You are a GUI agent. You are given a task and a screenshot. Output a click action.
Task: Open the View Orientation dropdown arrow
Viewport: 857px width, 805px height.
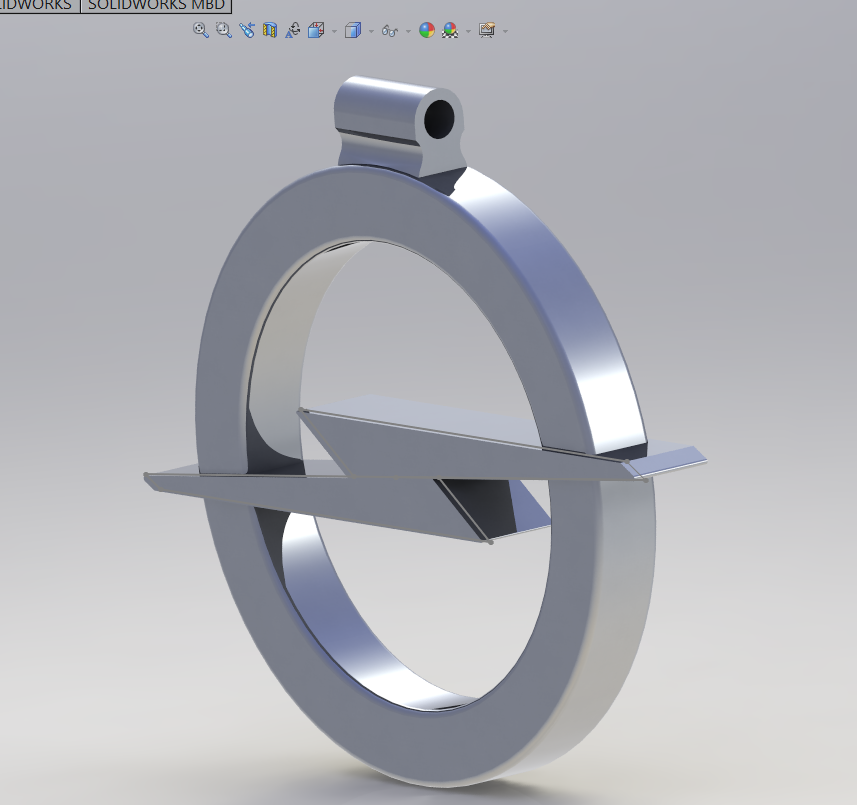coord(334,31)
